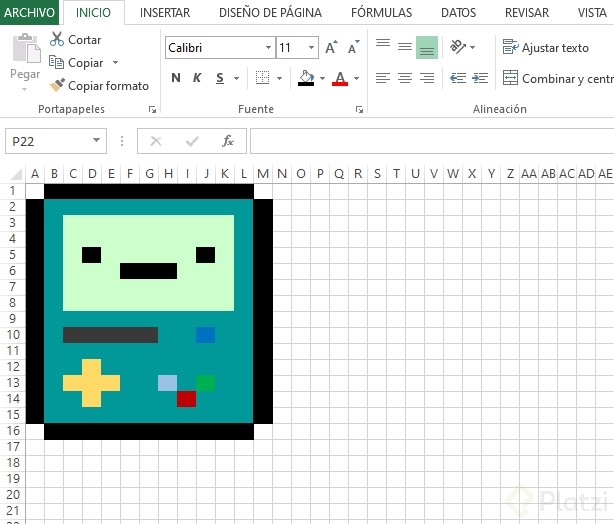Screen dimensions: 614x524
Task: Align text right
Action: coord(427,78)
